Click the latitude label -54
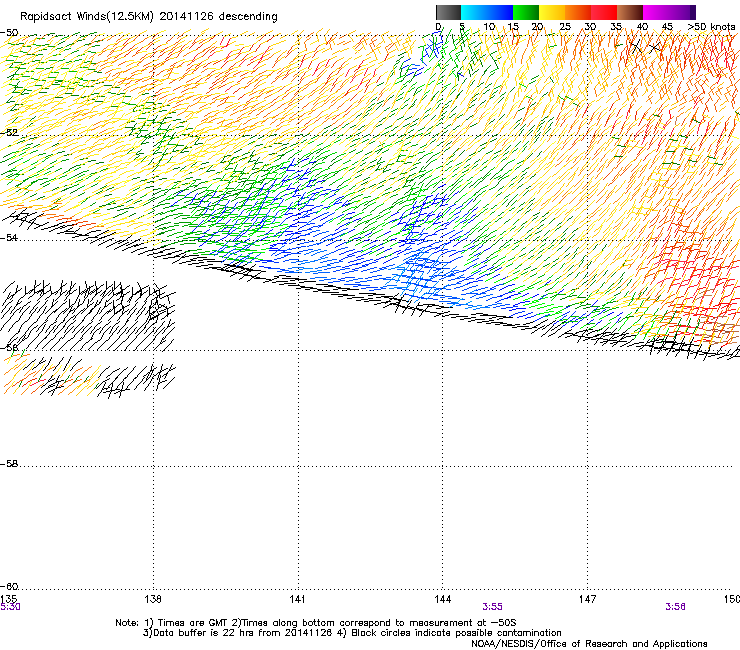 (9, 238)
